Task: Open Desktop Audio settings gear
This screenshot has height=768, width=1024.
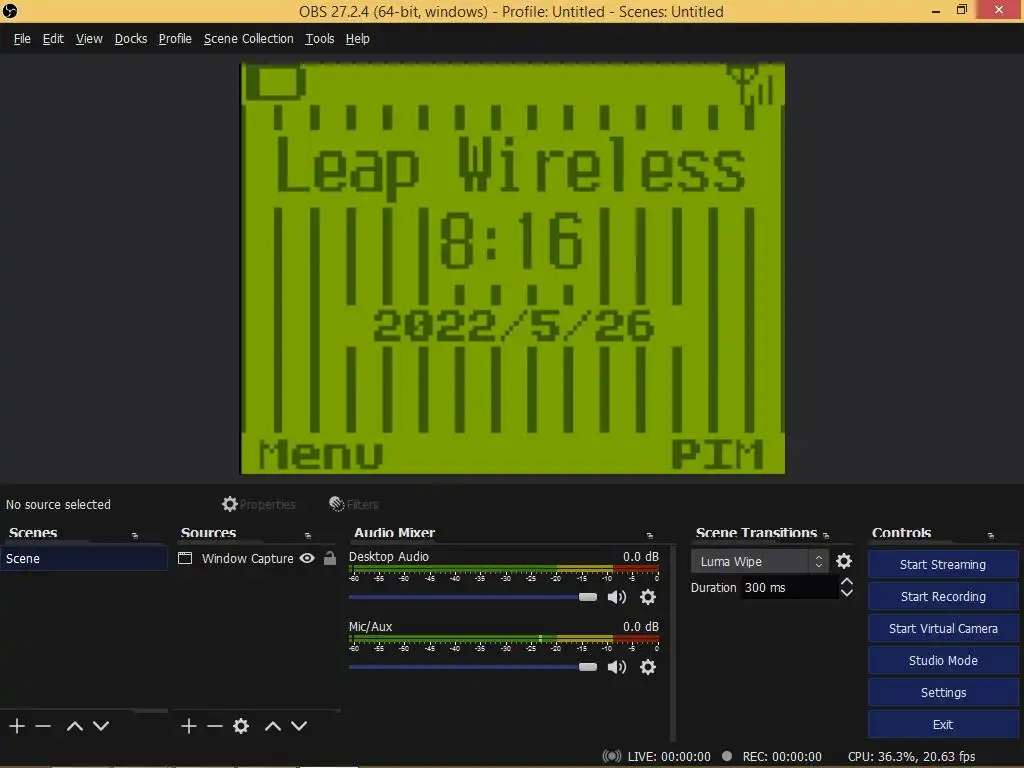Action: click(648, 597)
